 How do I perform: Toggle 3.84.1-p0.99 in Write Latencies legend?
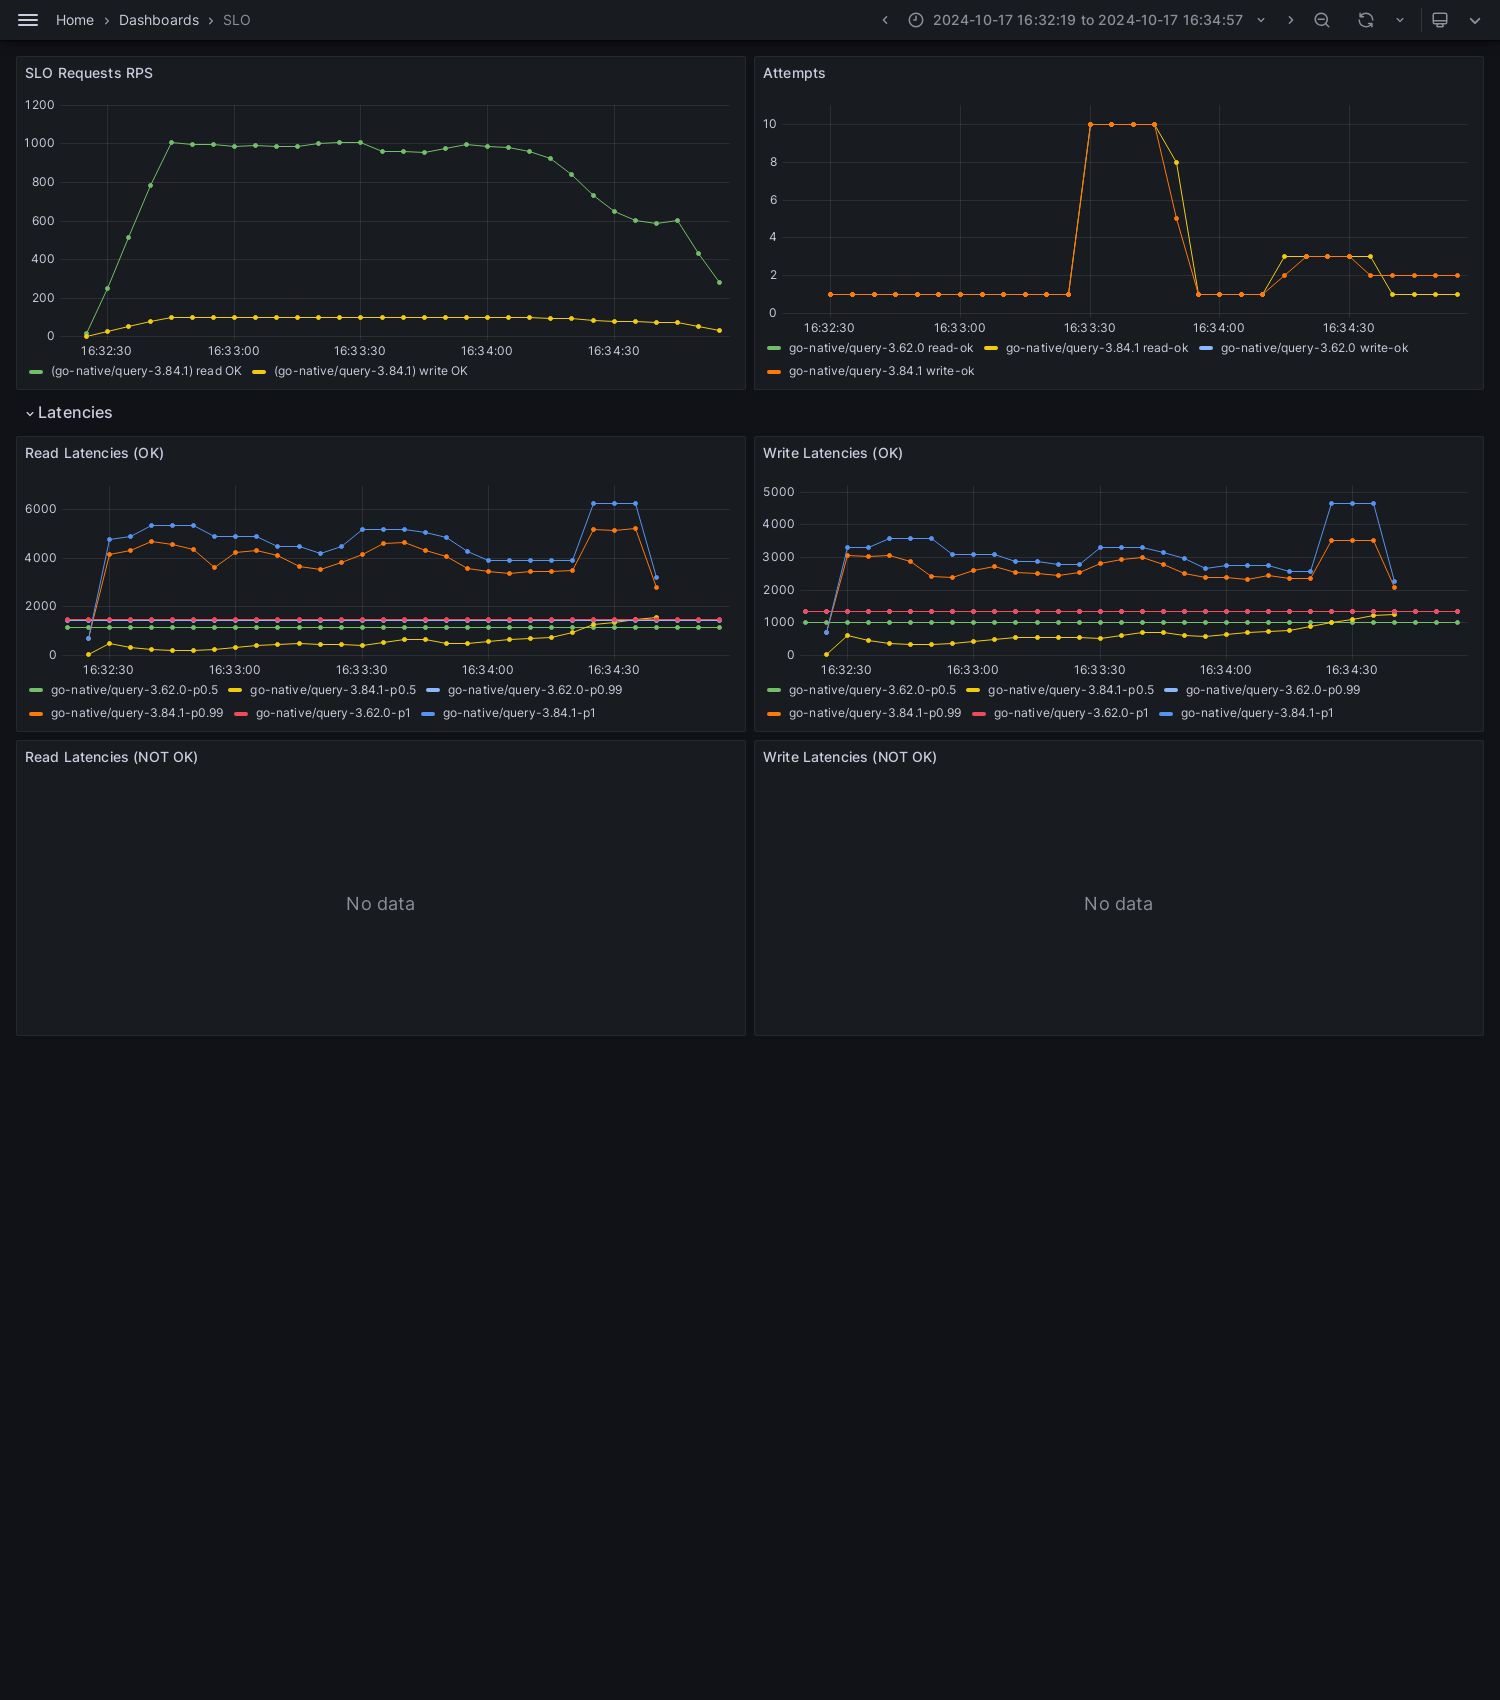pos(875,713)
